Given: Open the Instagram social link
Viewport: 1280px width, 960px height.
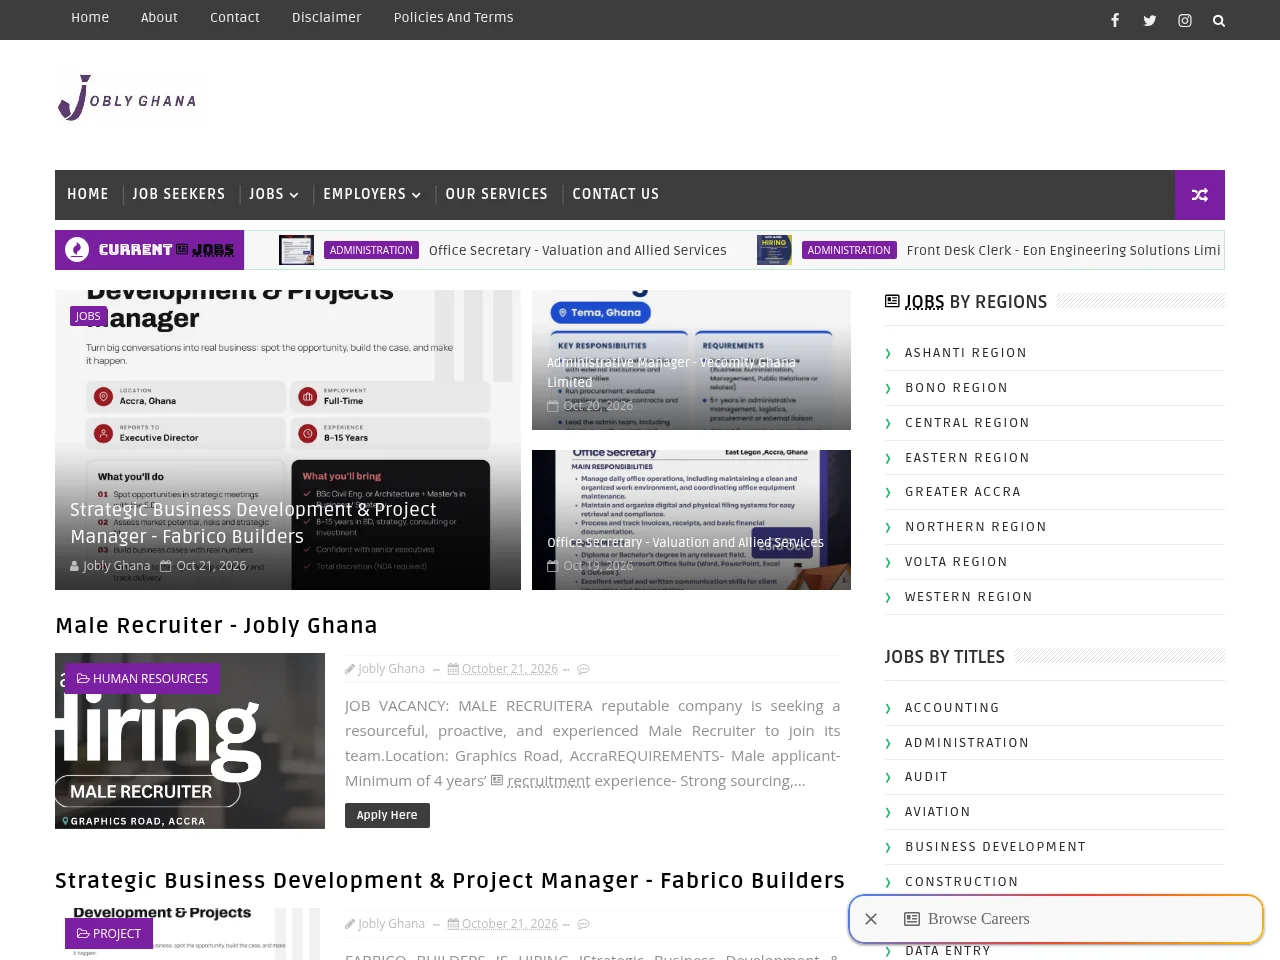Looking at the screenshot, I should tap(1185, 20).
